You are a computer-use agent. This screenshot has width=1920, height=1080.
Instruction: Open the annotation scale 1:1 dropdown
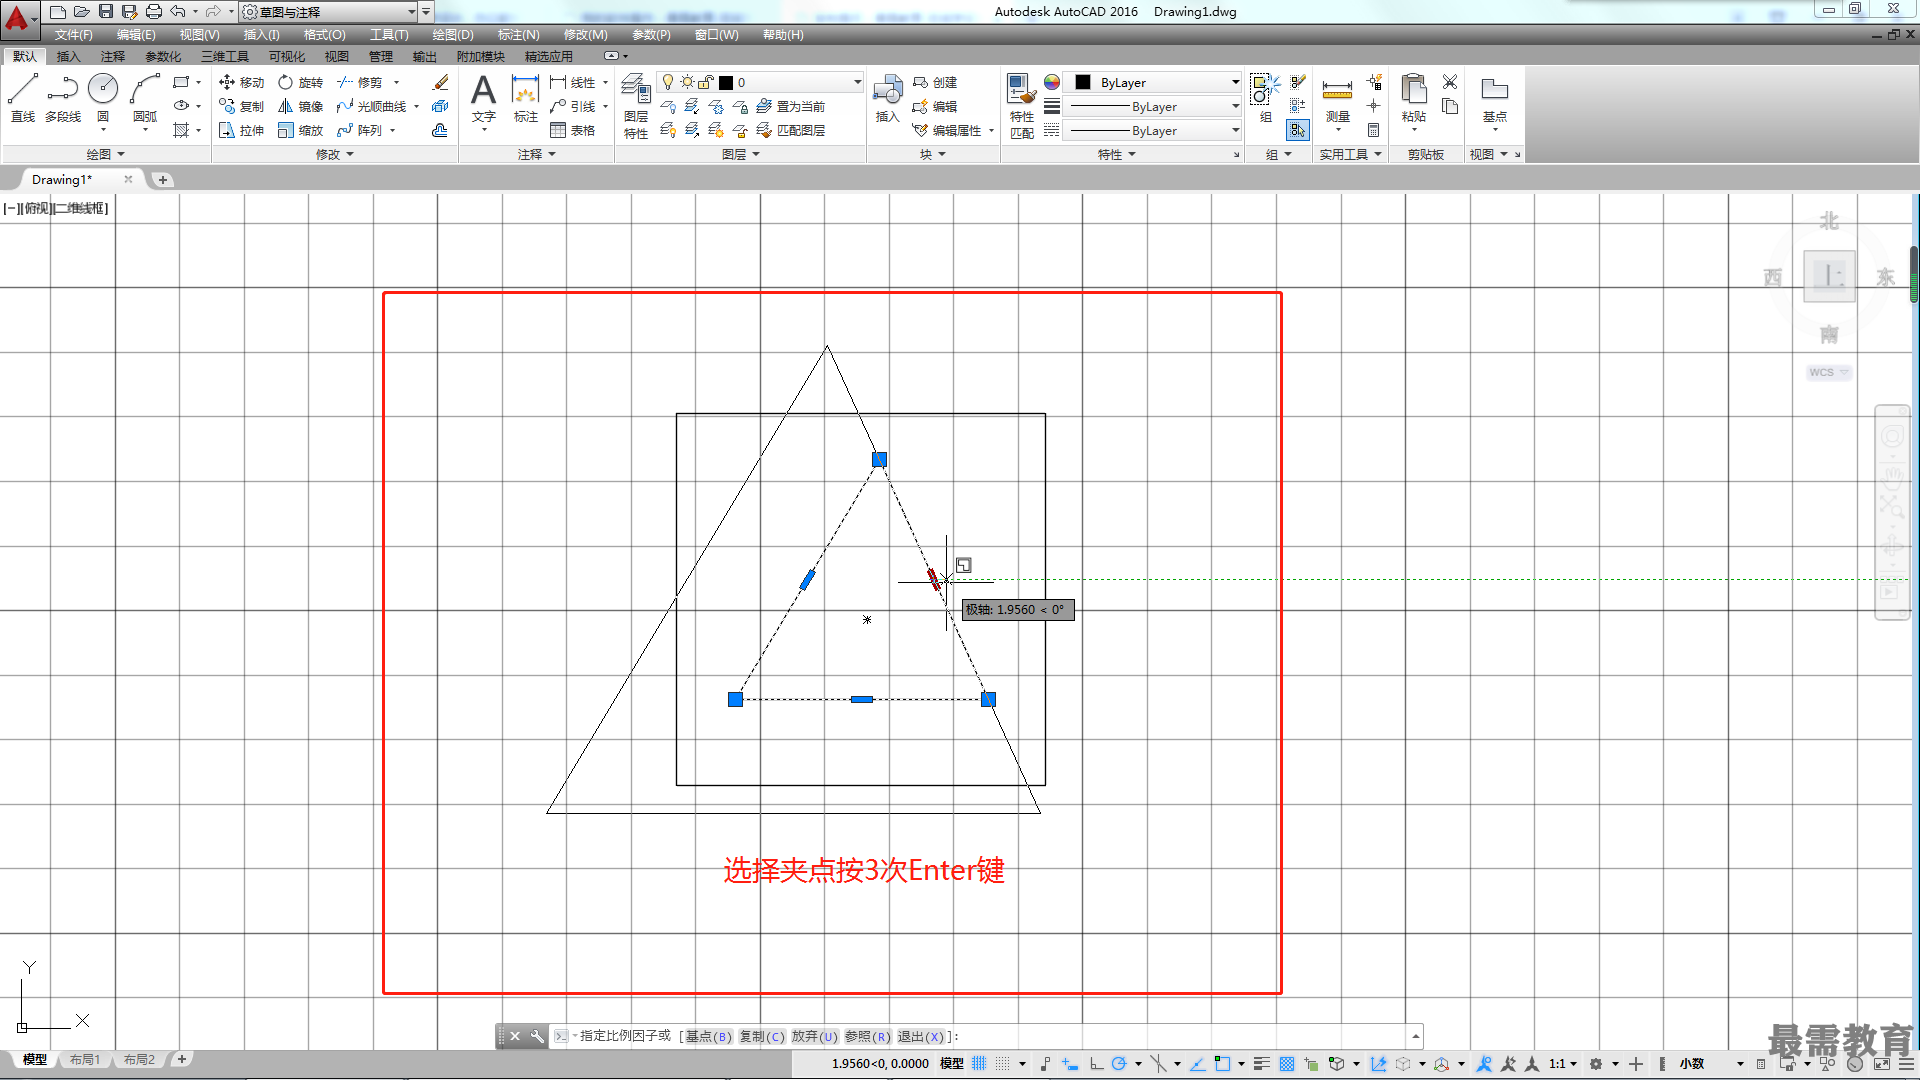(1562, 1063)
